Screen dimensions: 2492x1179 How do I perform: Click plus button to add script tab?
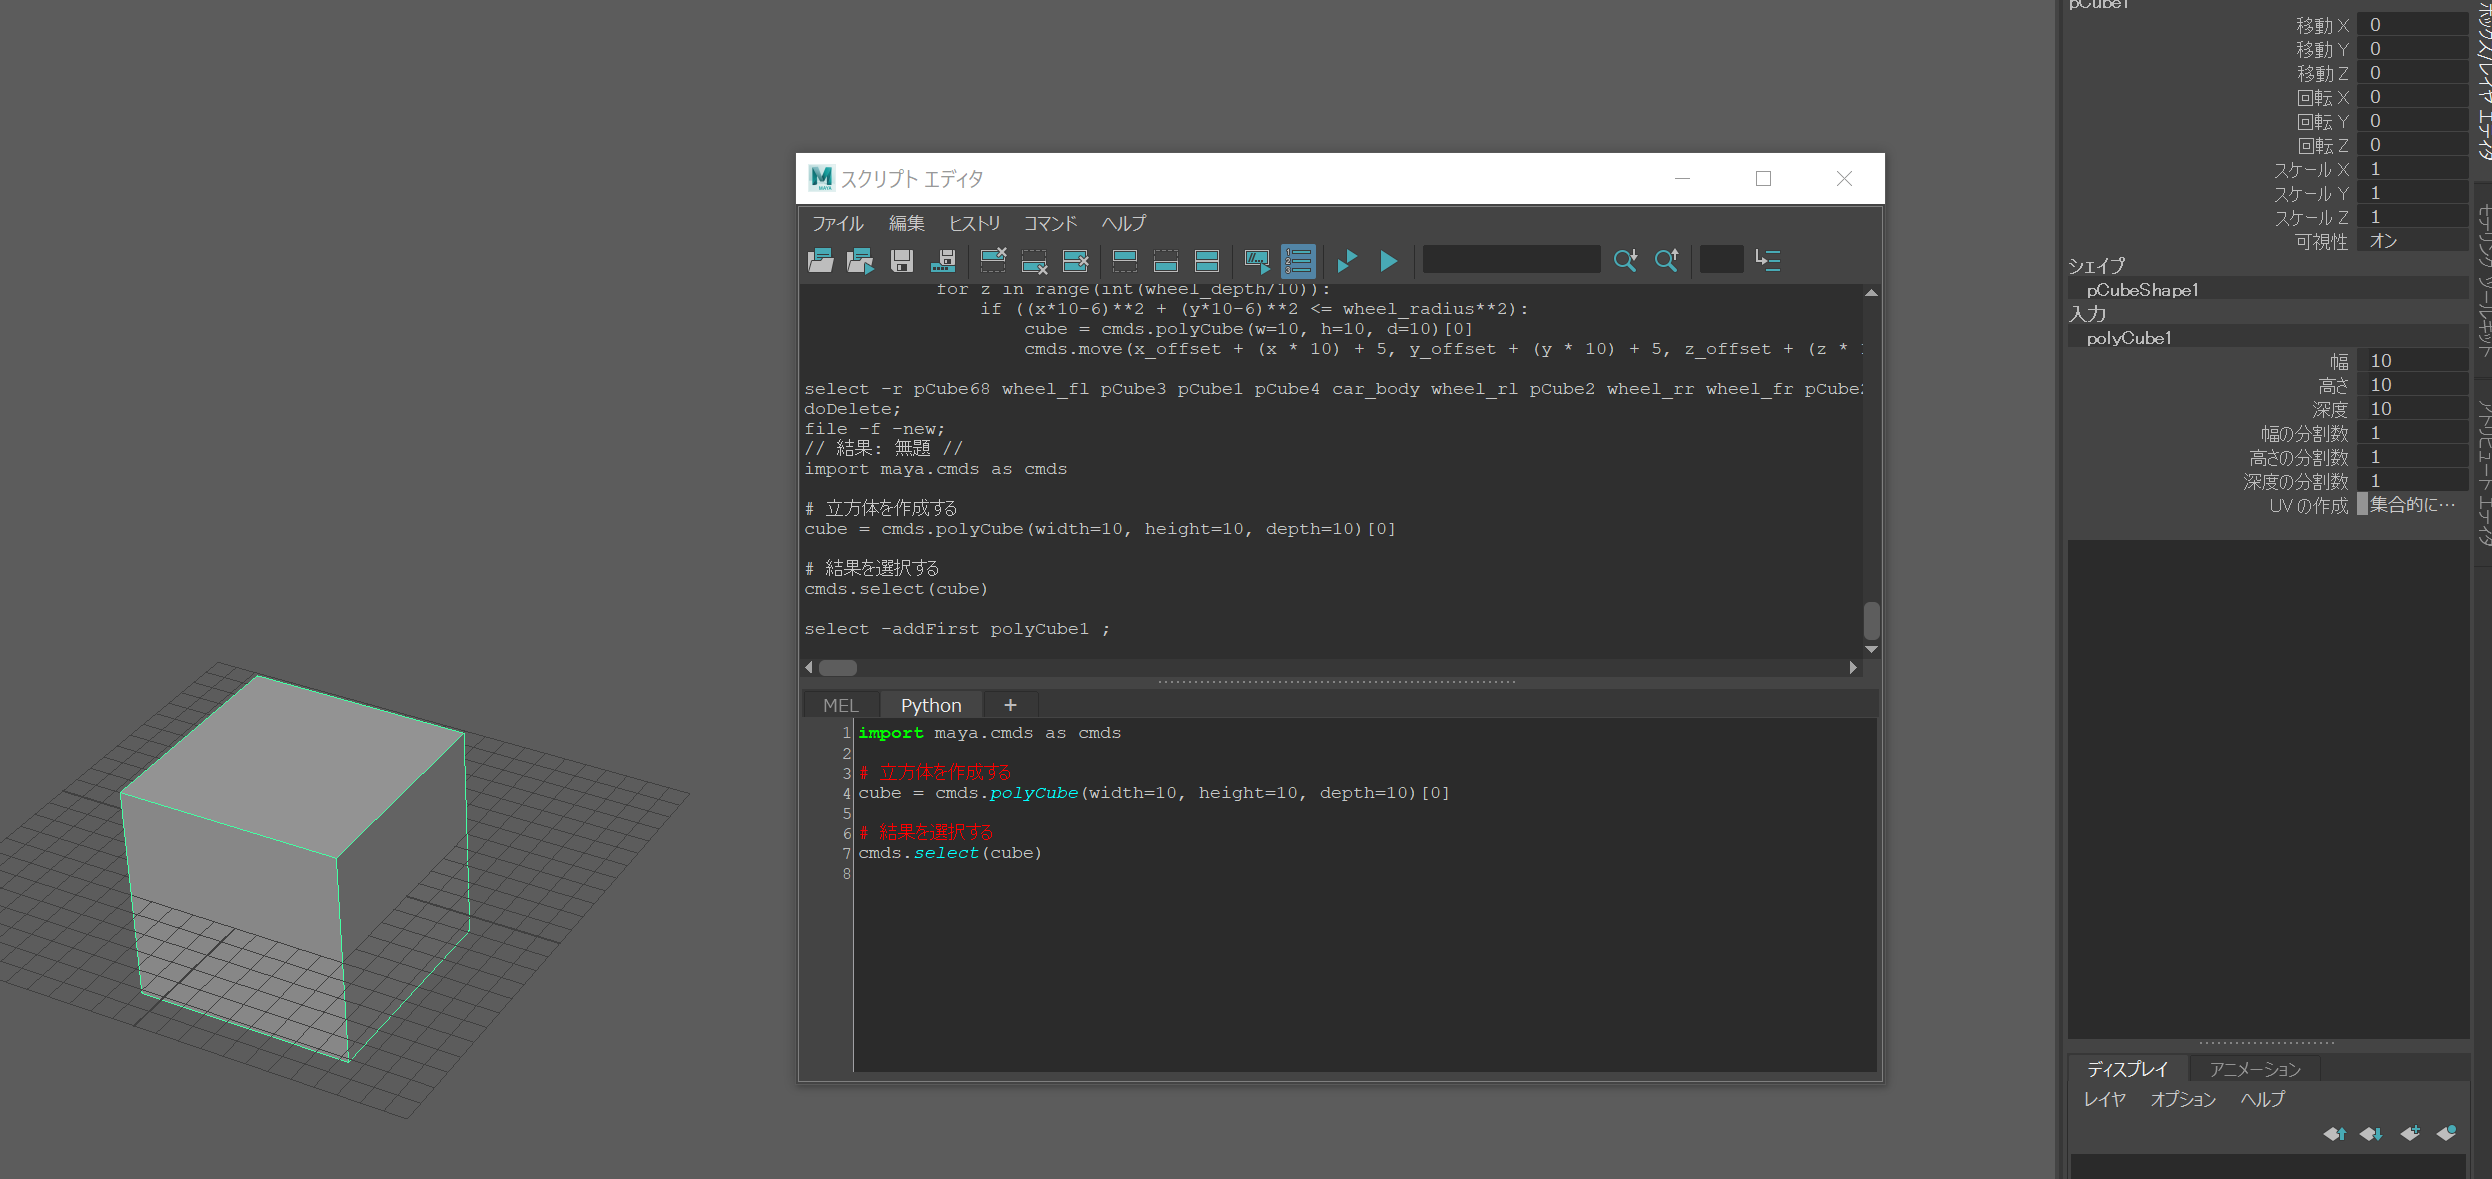click(1010, 705)
